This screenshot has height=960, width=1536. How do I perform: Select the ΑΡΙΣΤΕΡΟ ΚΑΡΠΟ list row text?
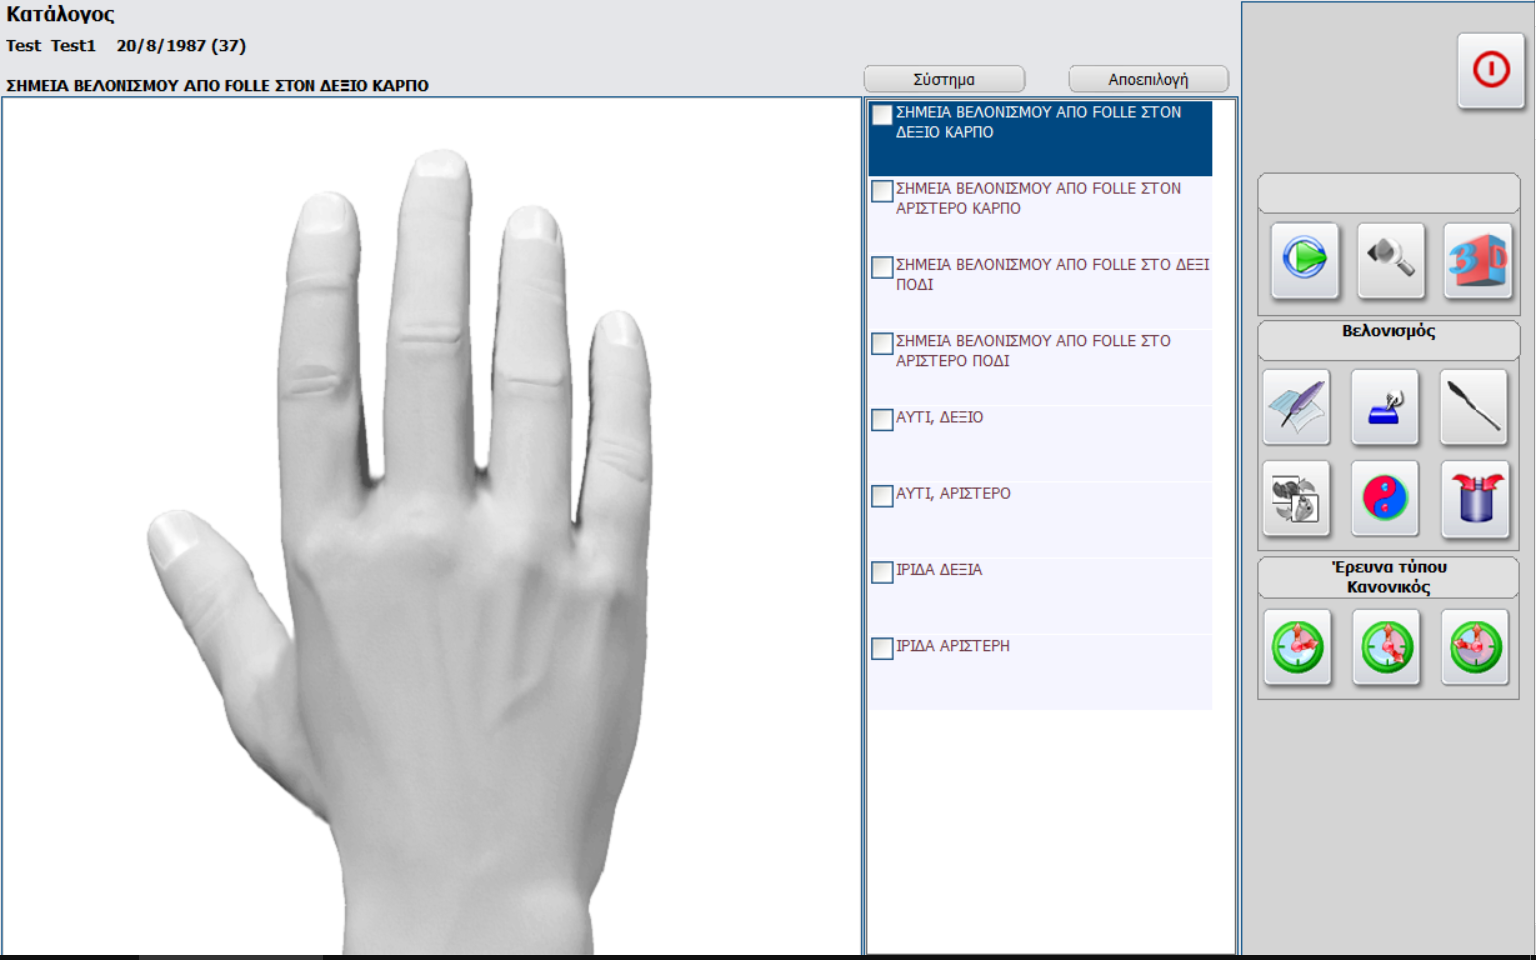pos(1038,198)
